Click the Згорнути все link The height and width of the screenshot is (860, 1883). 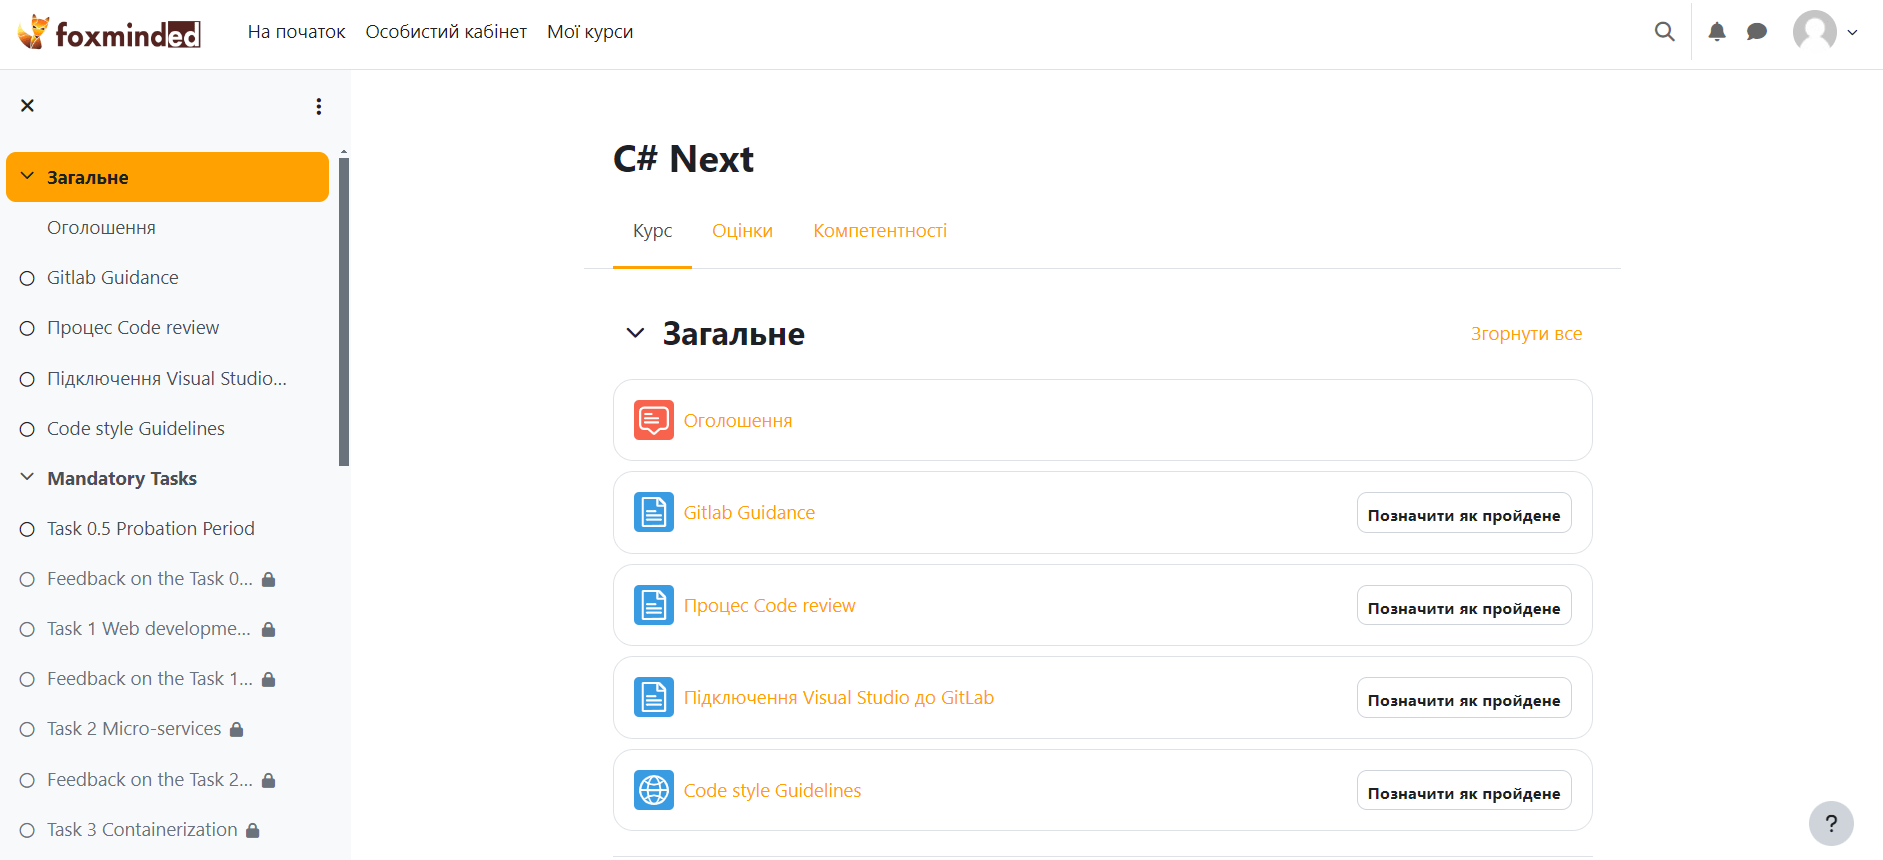pyautogui.click(x=1526, y=334)
